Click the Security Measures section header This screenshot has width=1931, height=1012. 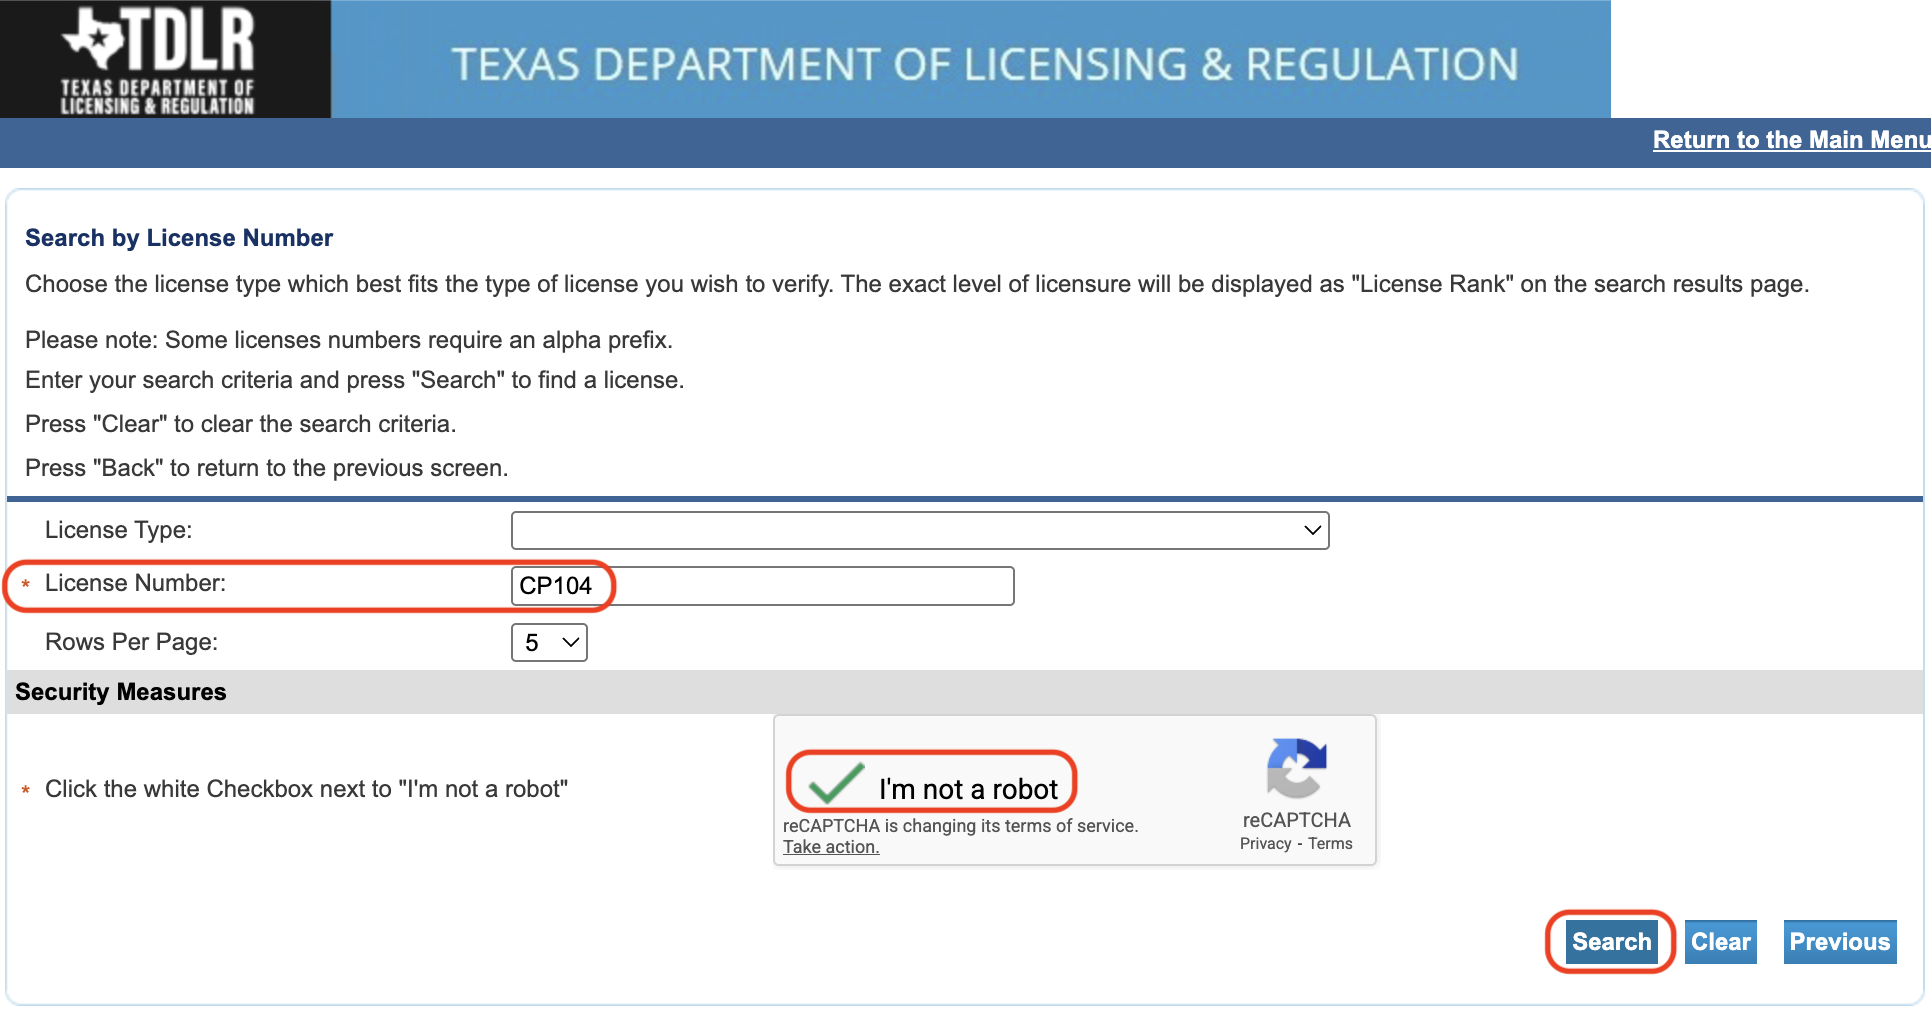[120, 691]
